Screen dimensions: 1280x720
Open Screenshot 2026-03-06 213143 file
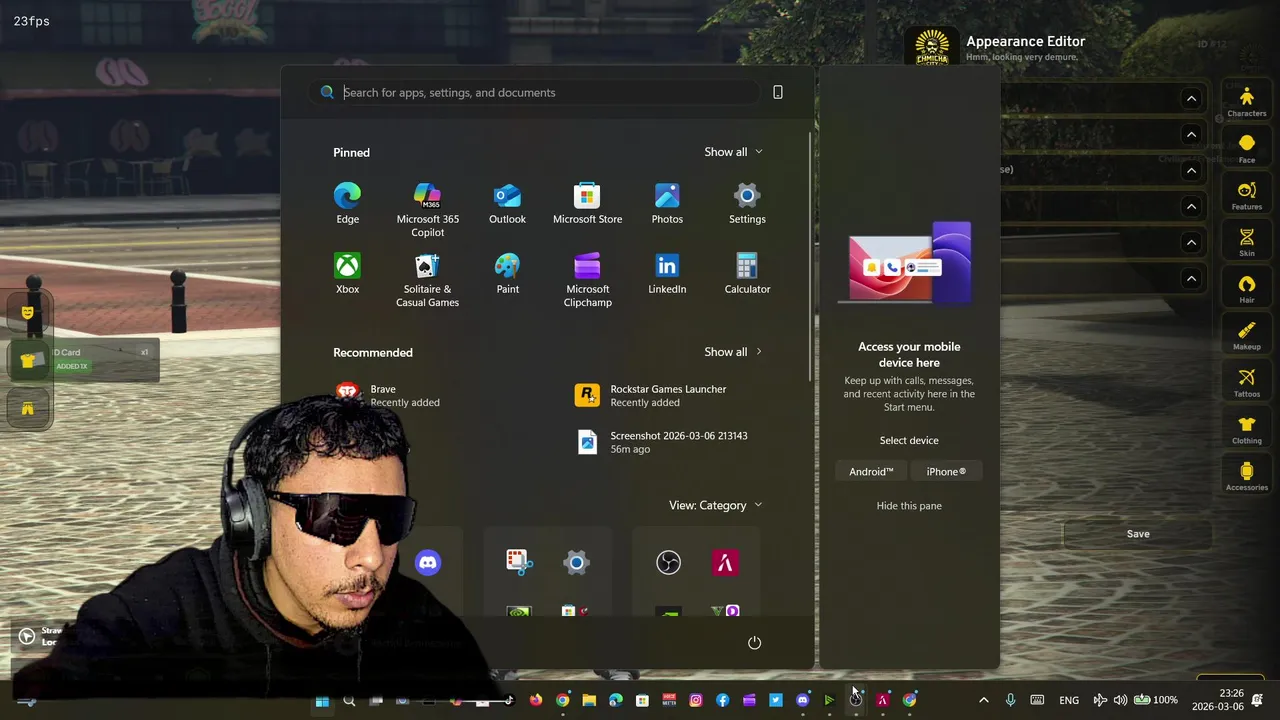click(x=662, y=442)
